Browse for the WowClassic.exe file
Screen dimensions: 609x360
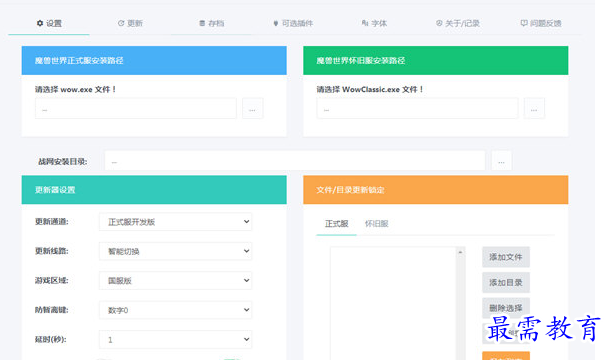pos(534,108)
